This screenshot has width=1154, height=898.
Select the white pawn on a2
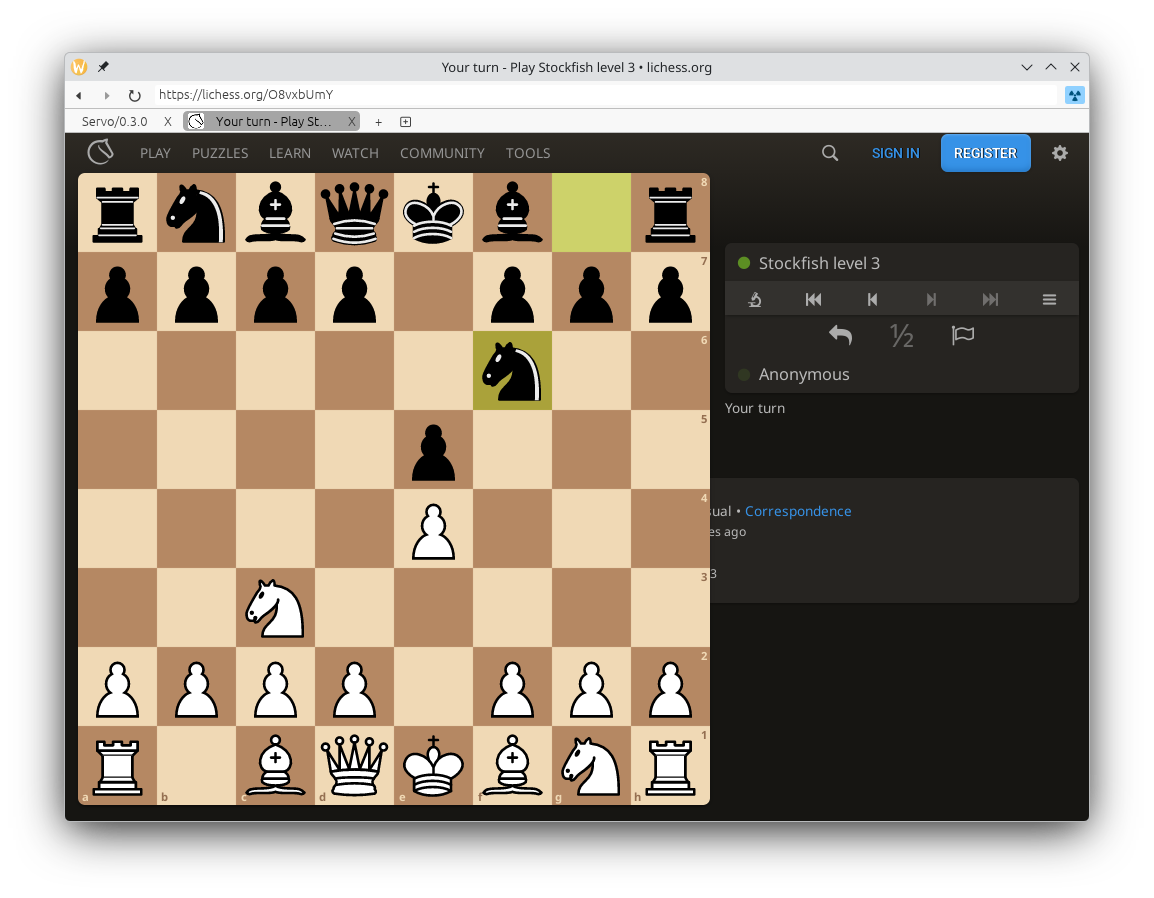pyautogui.click(x=118, y=687)
